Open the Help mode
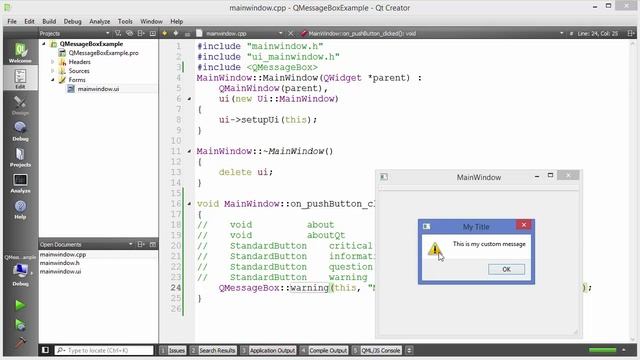Viewport: 640px width, 360px height. pos(20,209)
